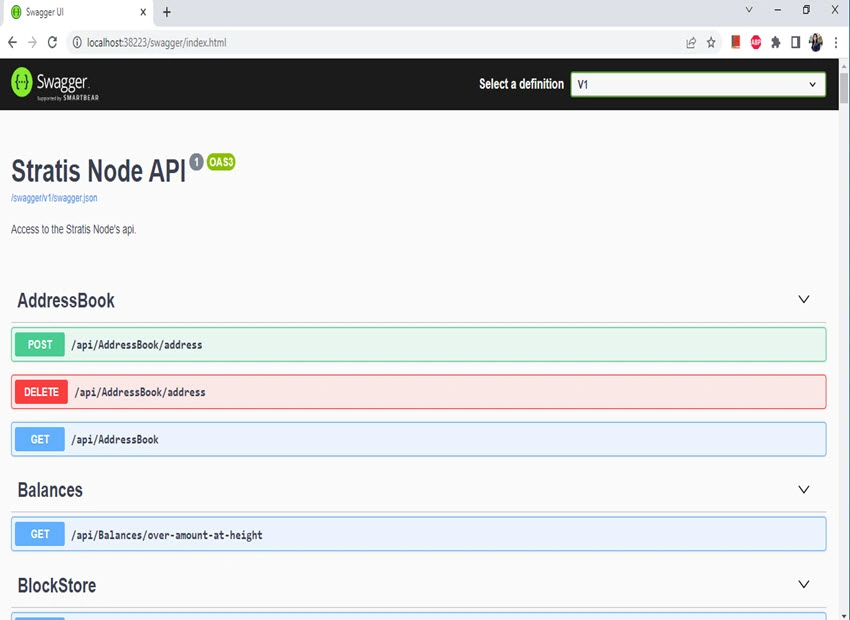Click the GET badge for Balances endpoint
850x620 pixels.
pyautogui.click(x=40, y=534)
